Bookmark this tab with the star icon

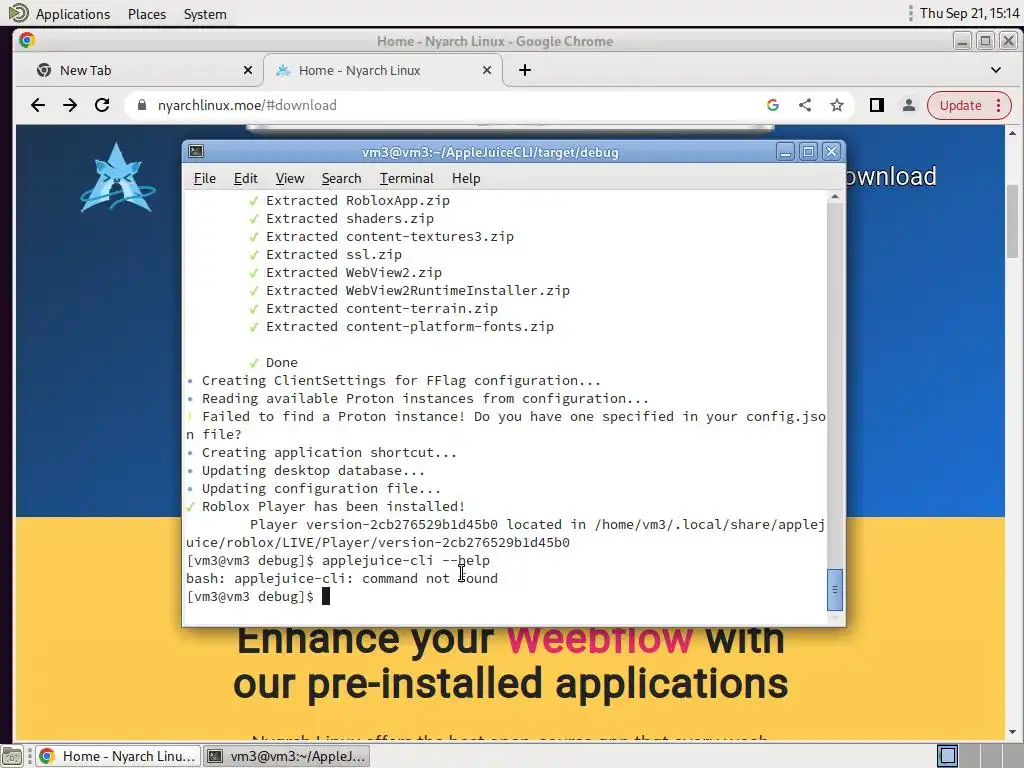[x=837, y=105]
